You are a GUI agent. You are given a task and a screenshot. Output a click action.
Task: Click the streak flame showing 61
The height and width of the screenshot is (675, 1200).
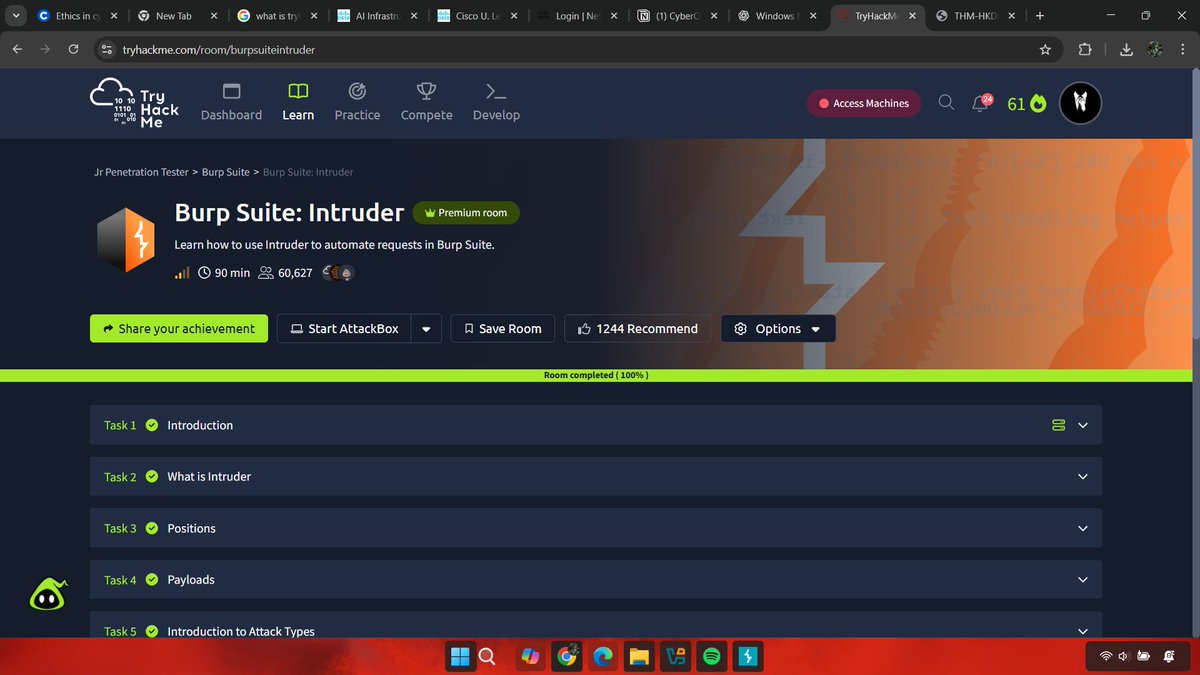tap(1026, 102)
